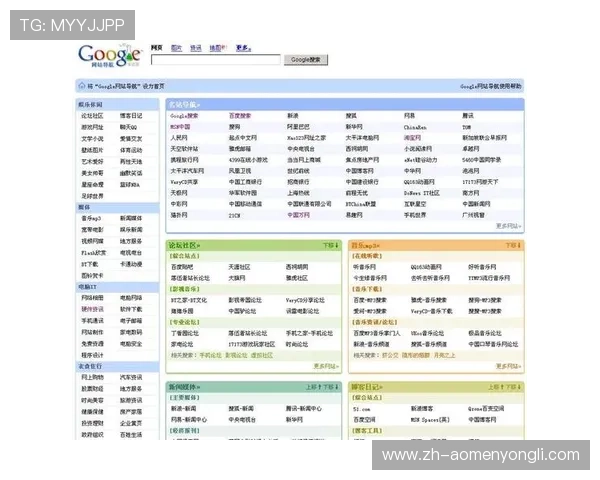Open the 中国新闻网 link
The width and height of the screenshot is (600, 480).
(x=476, y=204)
